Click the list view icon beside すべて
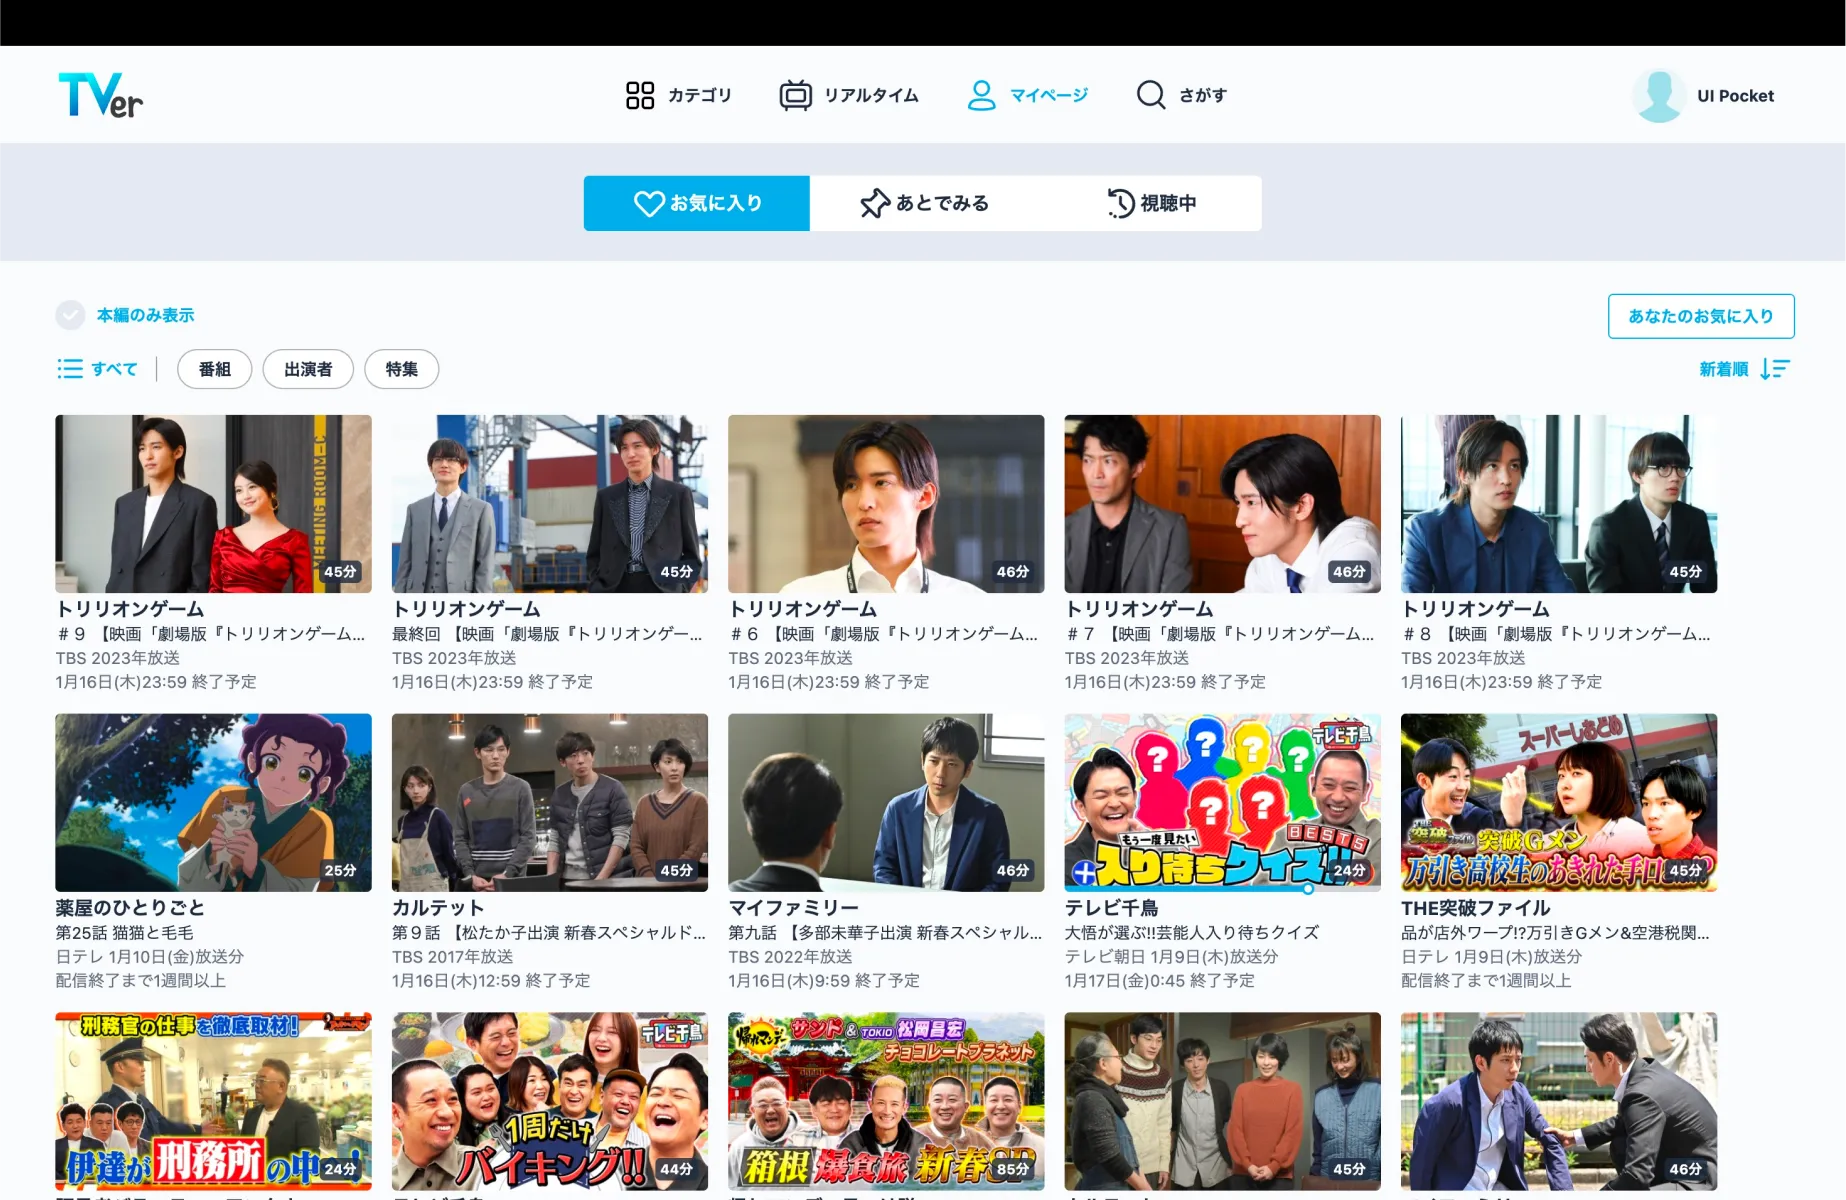The height and width of the screenshot is (1200, 1846). click(x=70, y=369)
